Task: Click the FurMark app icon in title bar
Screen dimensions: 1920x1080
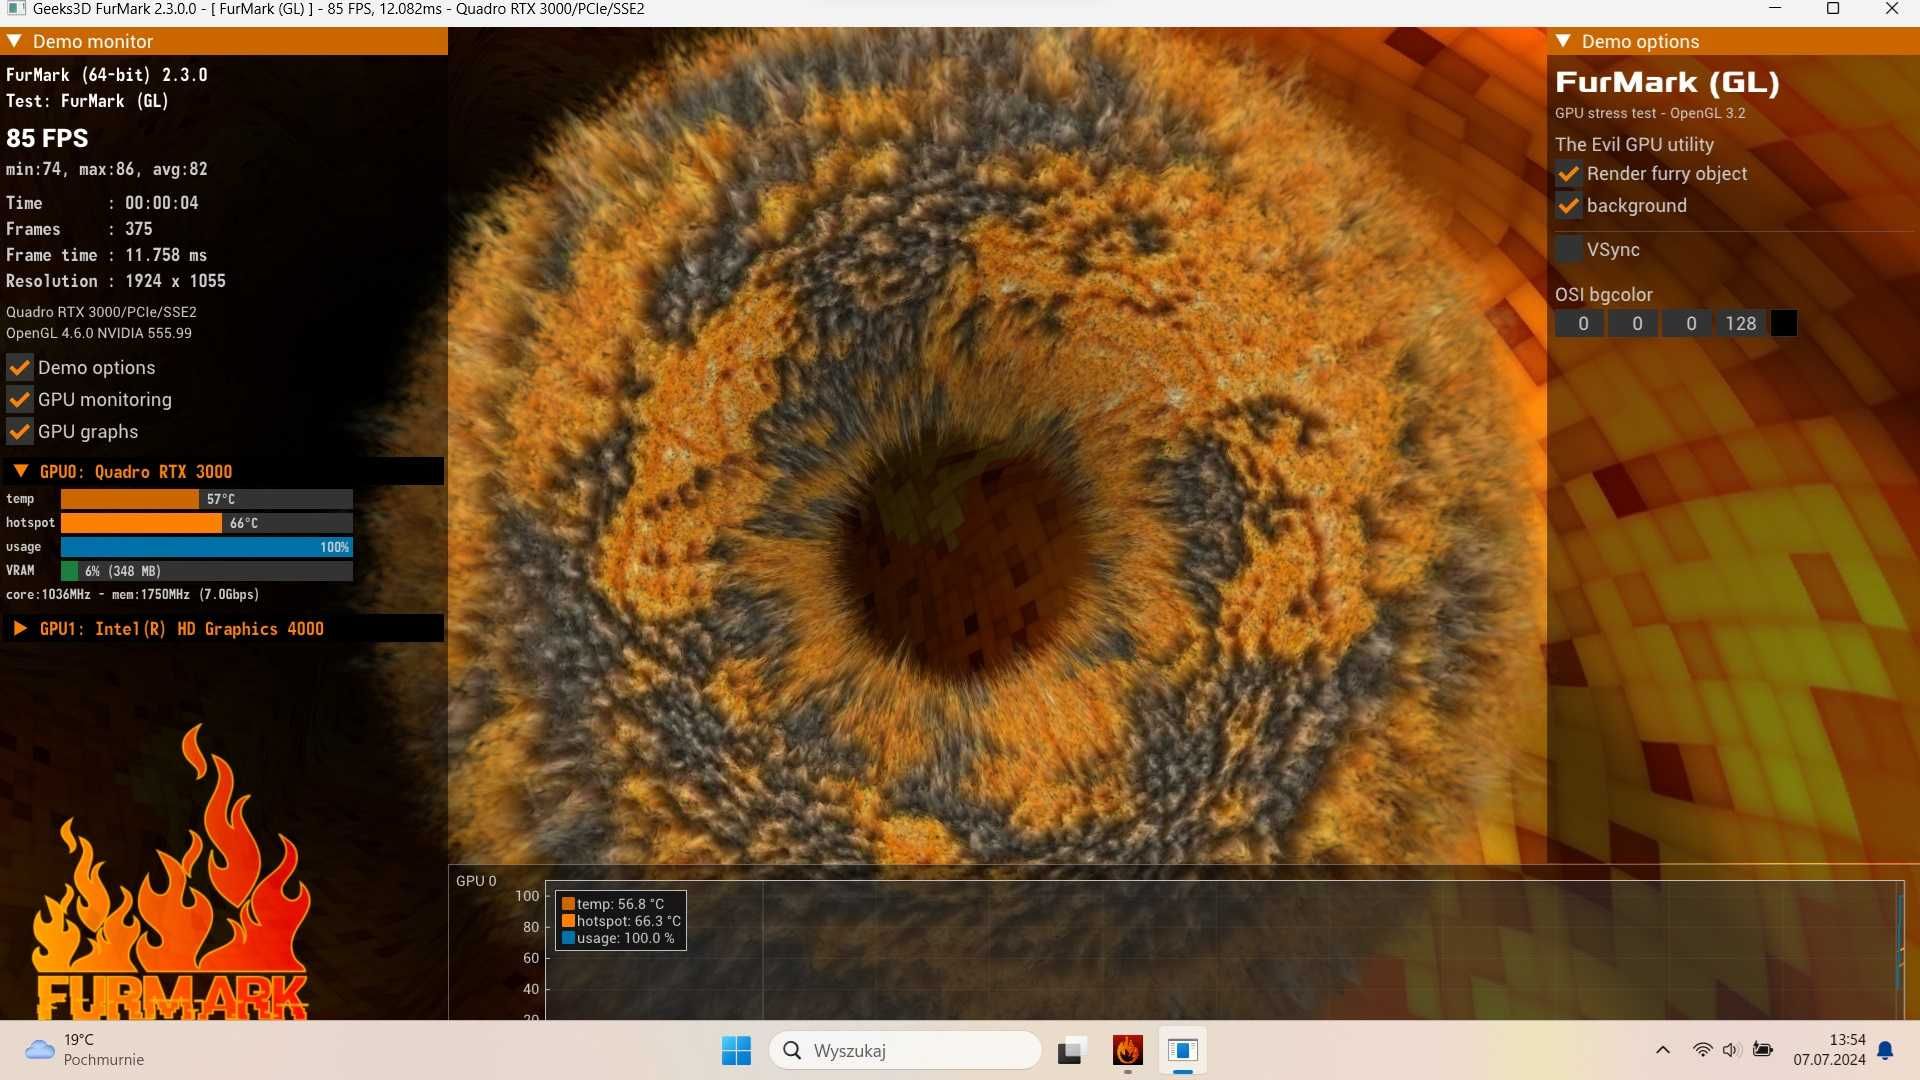Action: pyautogui.click(x=15, y=9)
